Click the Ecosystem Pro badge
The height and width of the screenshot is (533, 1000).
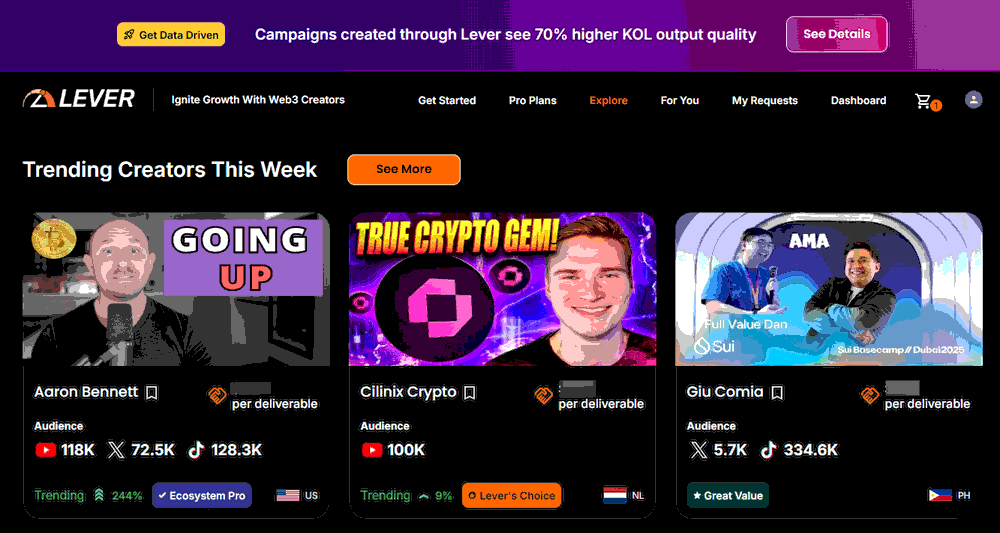click(202, 495)
